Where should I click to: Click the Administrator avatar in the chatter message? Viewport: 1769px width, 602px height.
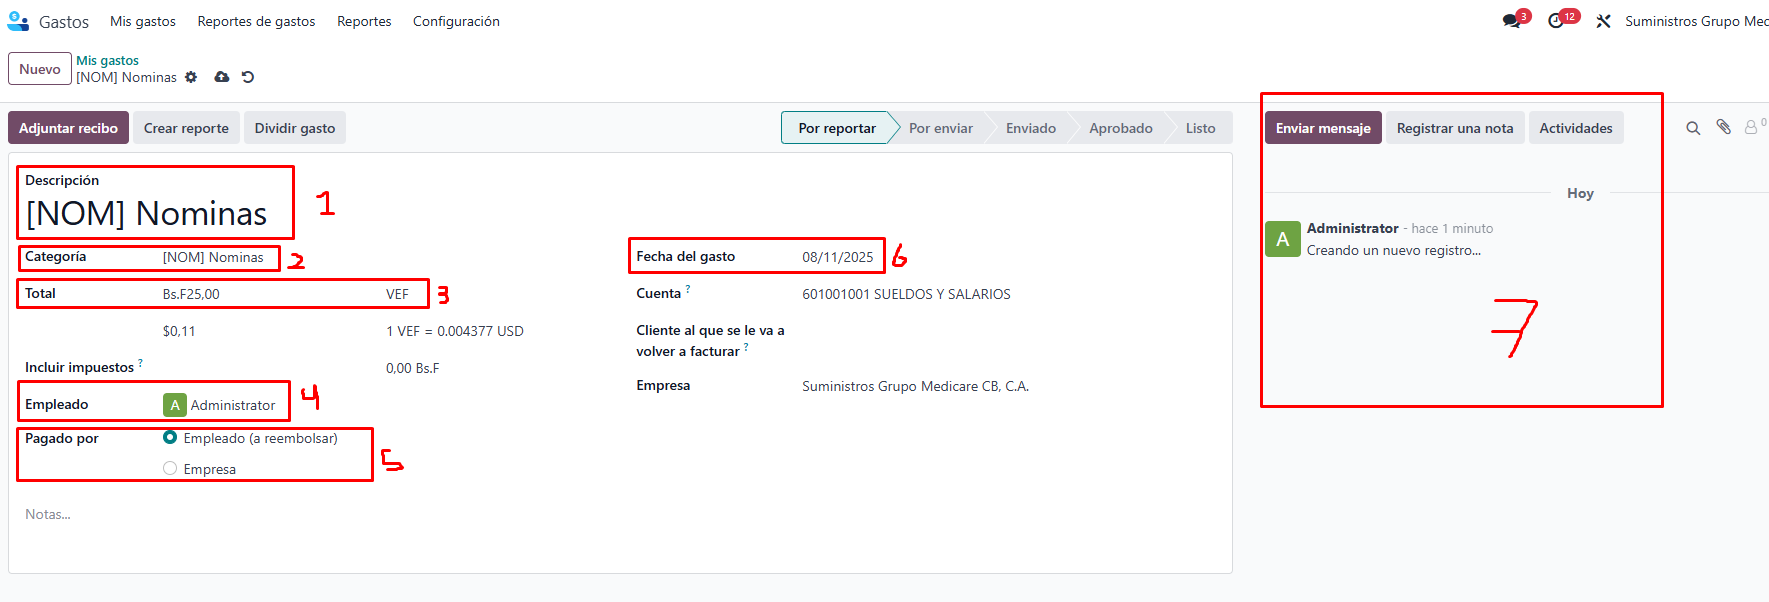click(x=1283, y=239)
